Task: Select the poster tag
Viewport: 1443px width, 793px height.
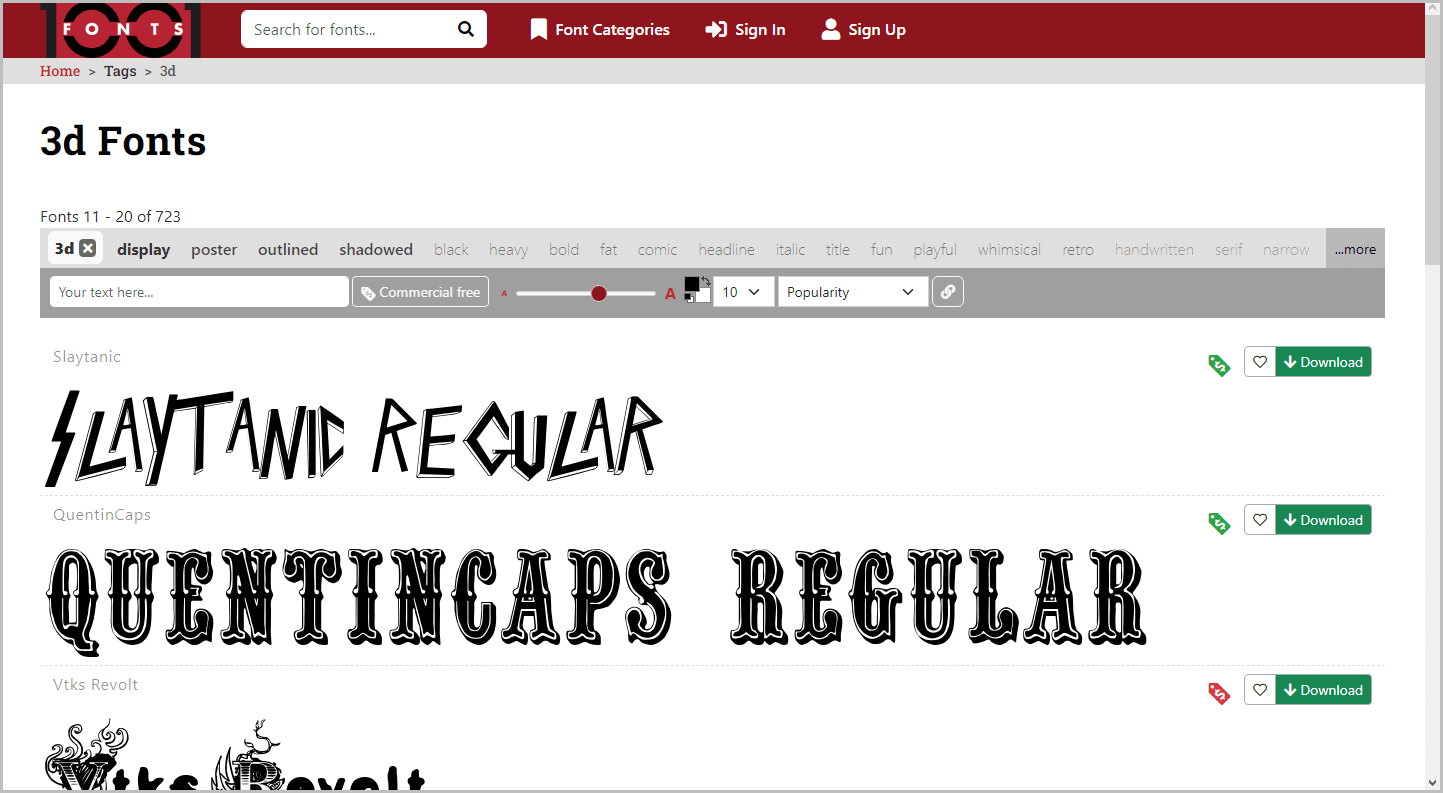Action: coord(214,250)
